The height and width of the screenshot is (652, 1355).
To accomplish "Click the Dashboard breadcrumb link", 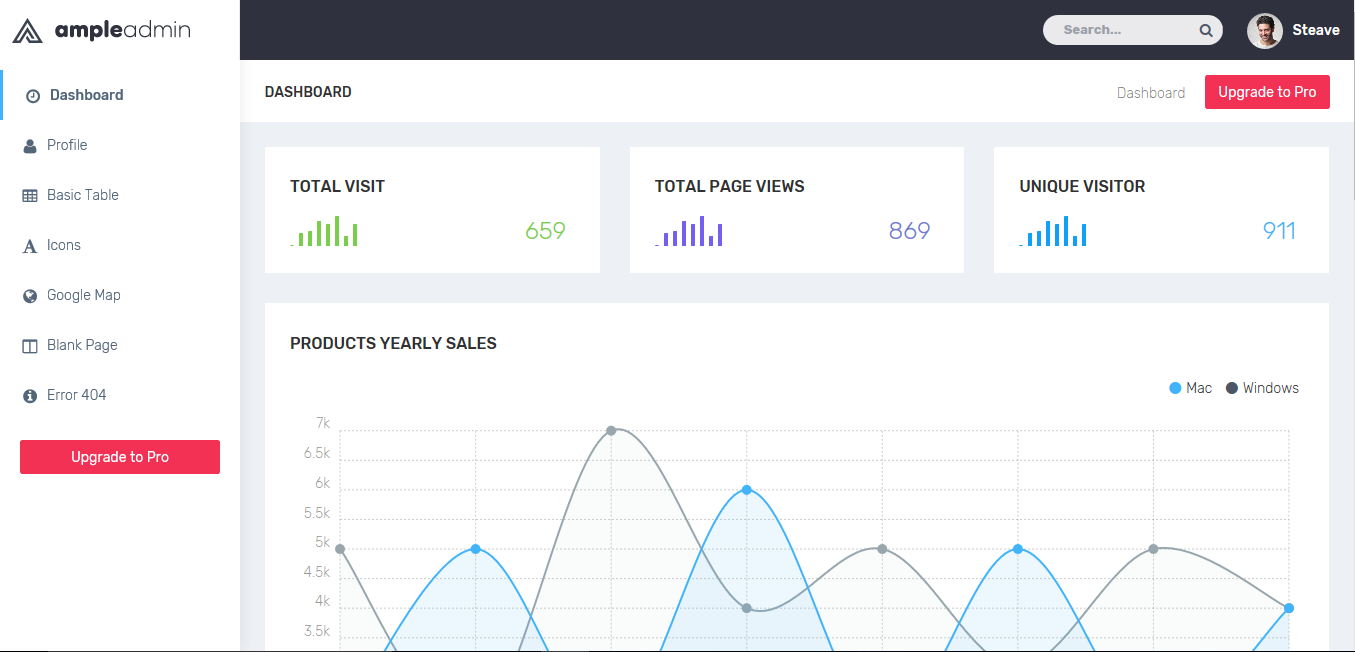I will coord(1151,93).
